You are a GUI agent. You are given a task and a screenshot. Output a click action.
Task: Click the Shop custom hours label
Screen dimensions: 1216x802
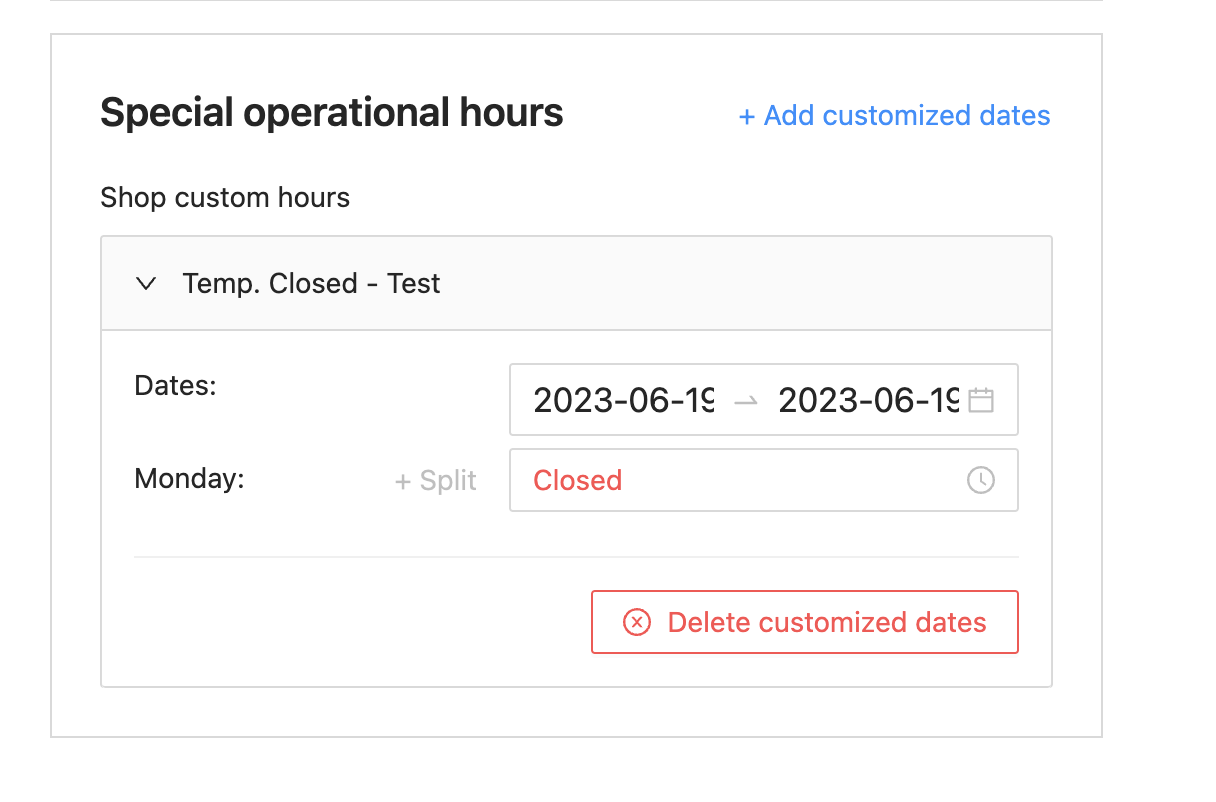pyautogui.click(x=225, y=198)
